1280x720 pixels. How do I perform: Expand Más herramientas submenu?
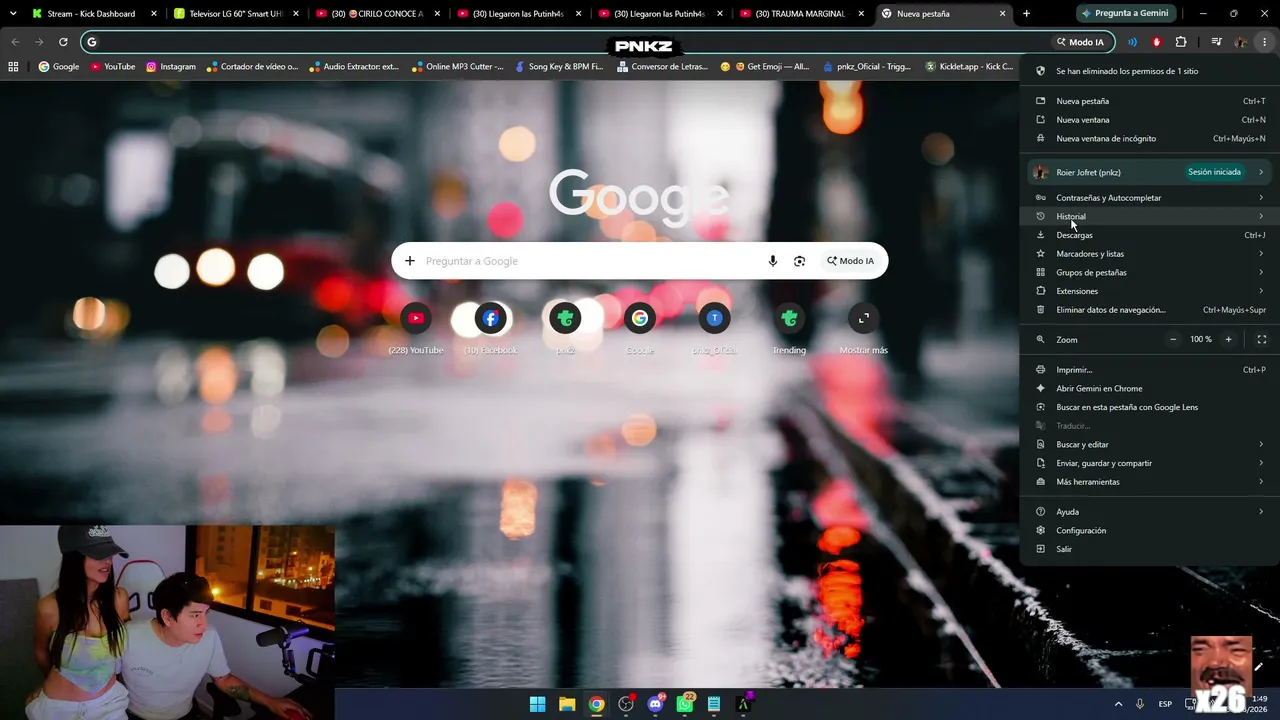pyautogui.click(x=1150, y=482)
